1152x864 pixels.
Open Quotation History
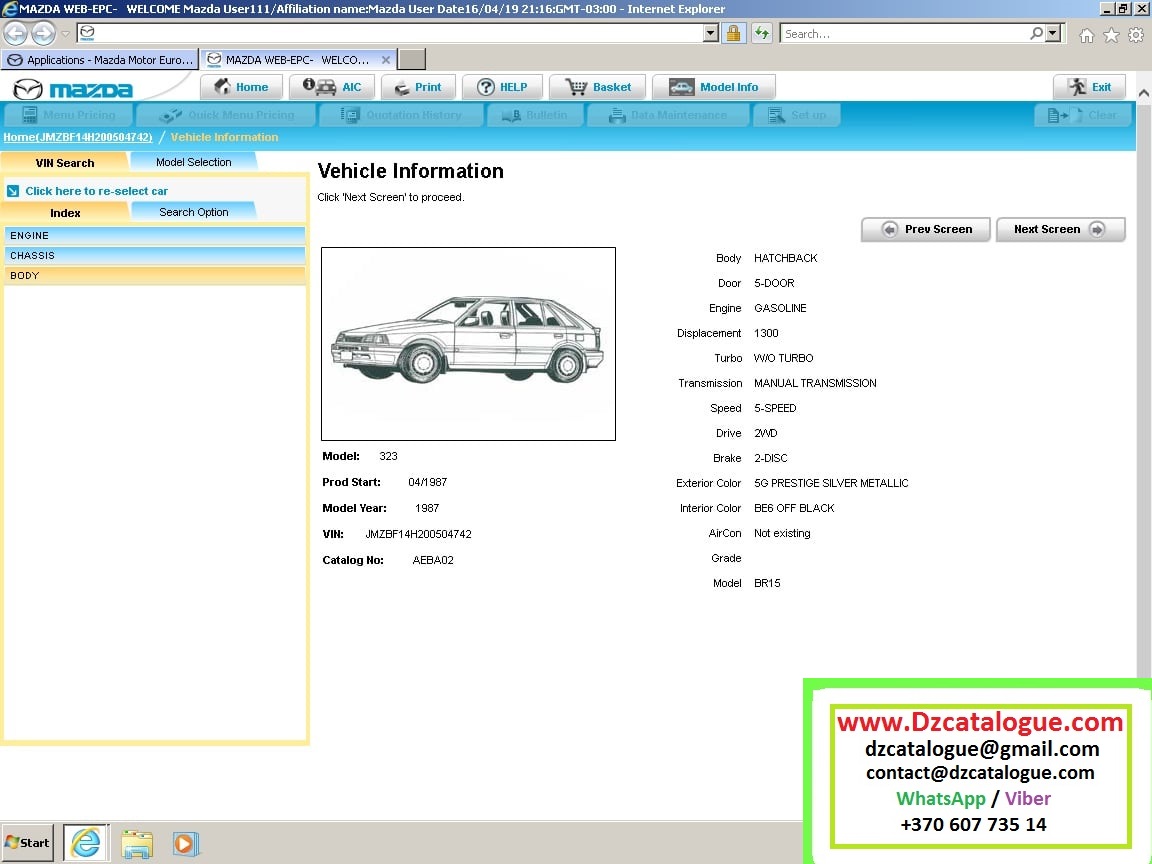pyautogui.click(x=402, y=115)
